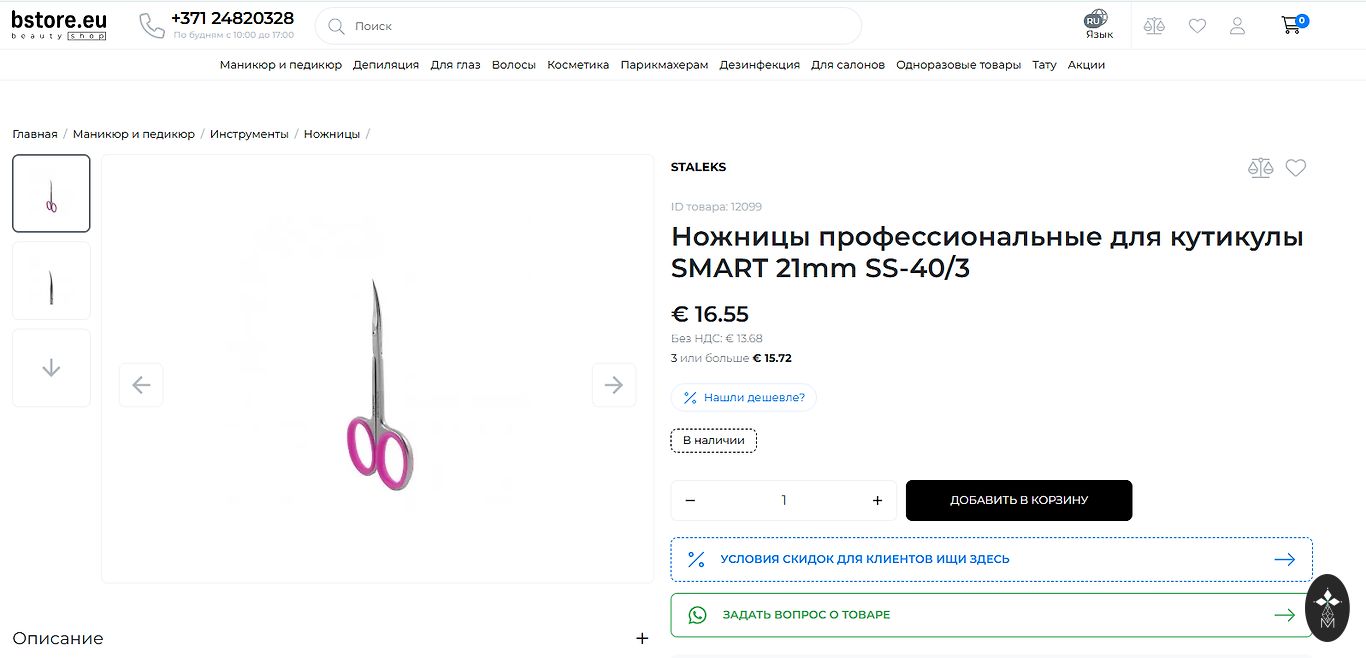Show next product image arrow
The width and height of the screenshot is (1366, 658).
[614, 385]
